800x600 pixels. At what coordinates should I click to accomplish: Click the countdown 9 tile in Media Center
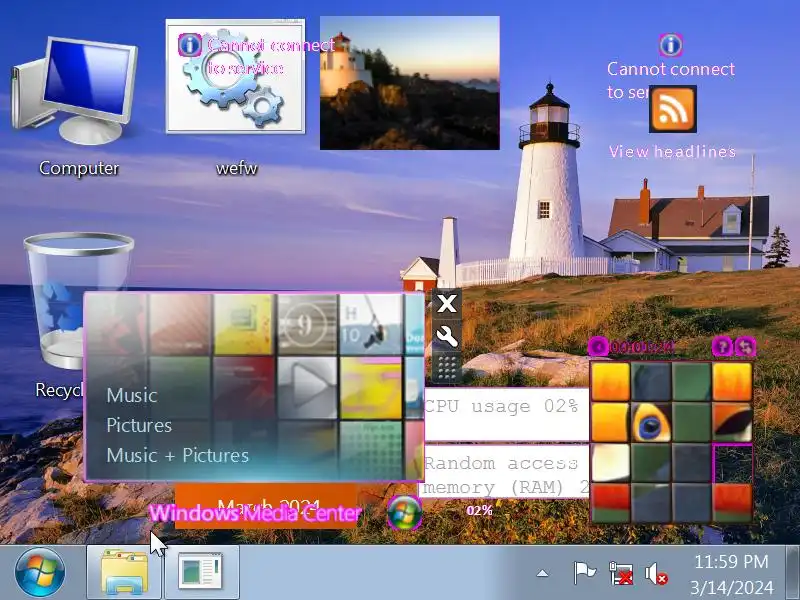click(307, 324)
